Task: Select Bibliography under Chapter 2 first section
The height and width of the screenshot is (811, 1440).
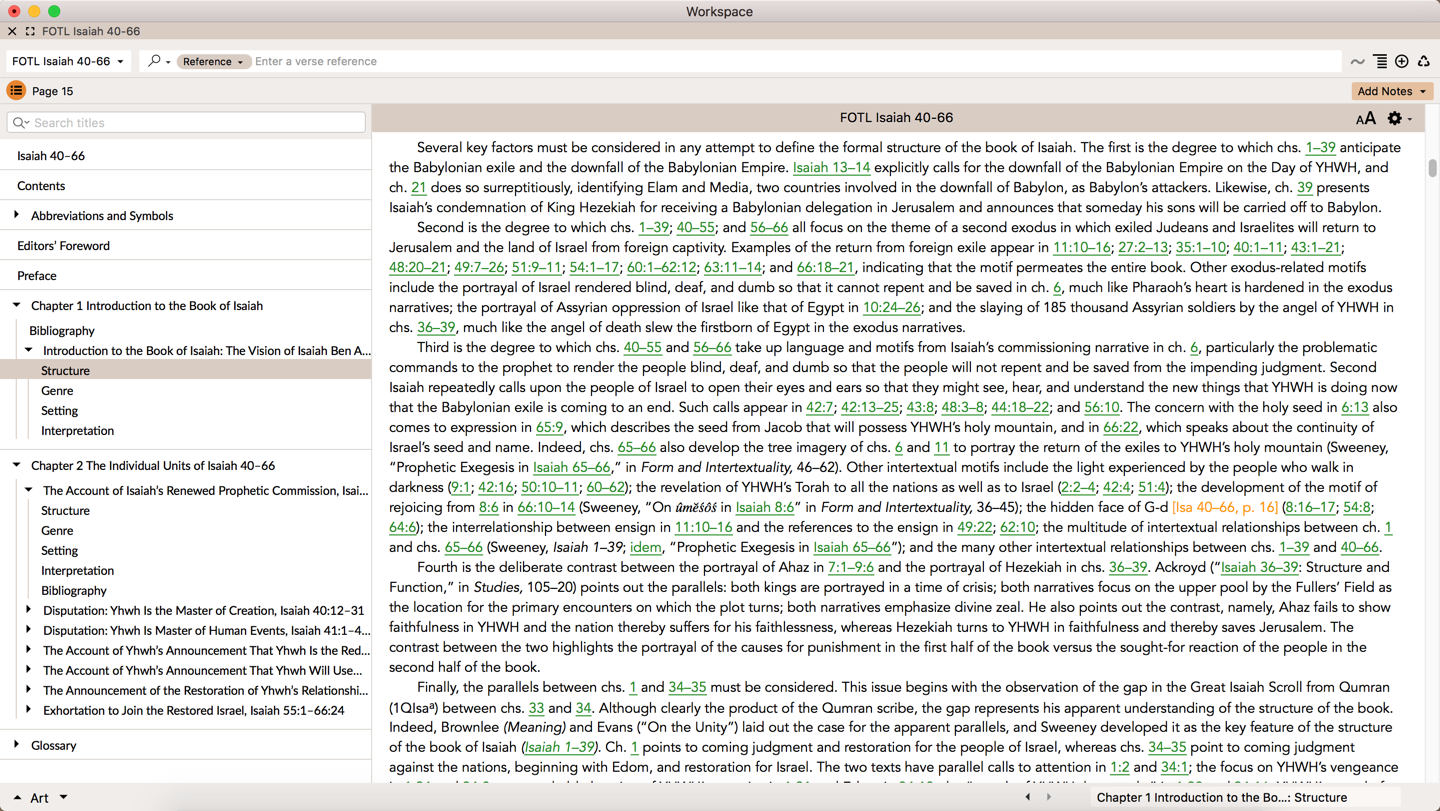Action: (74, 591)
